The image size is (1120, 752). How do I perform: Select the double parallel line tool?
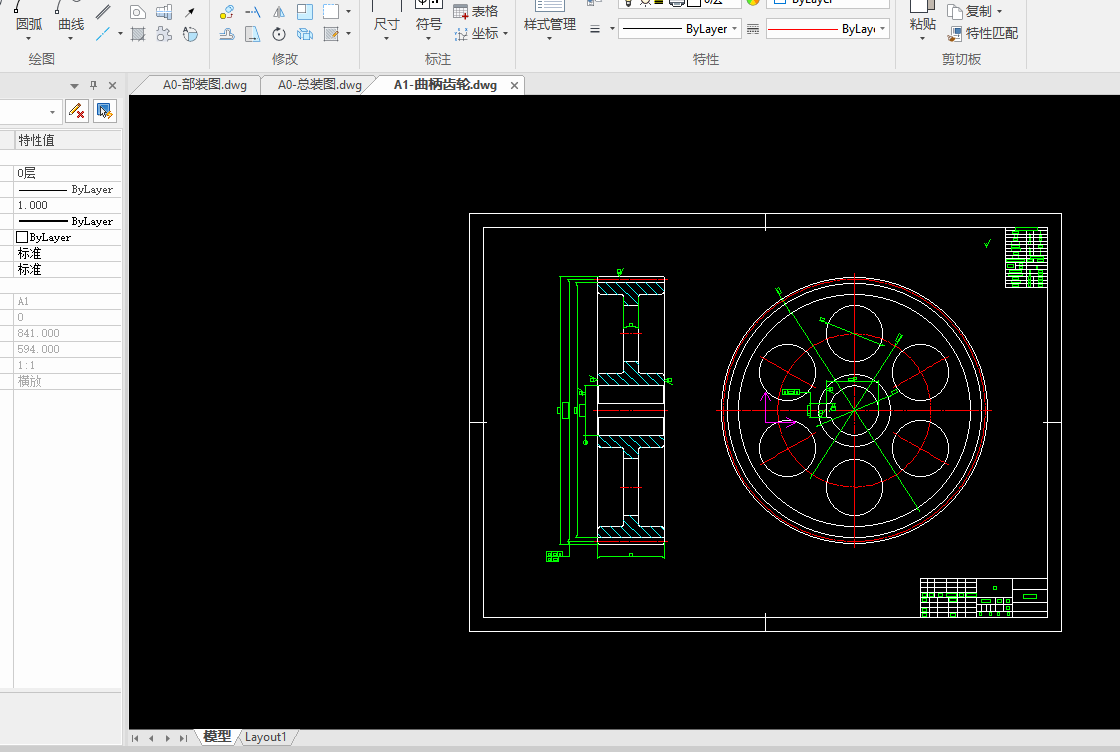(x=104, y=11)
